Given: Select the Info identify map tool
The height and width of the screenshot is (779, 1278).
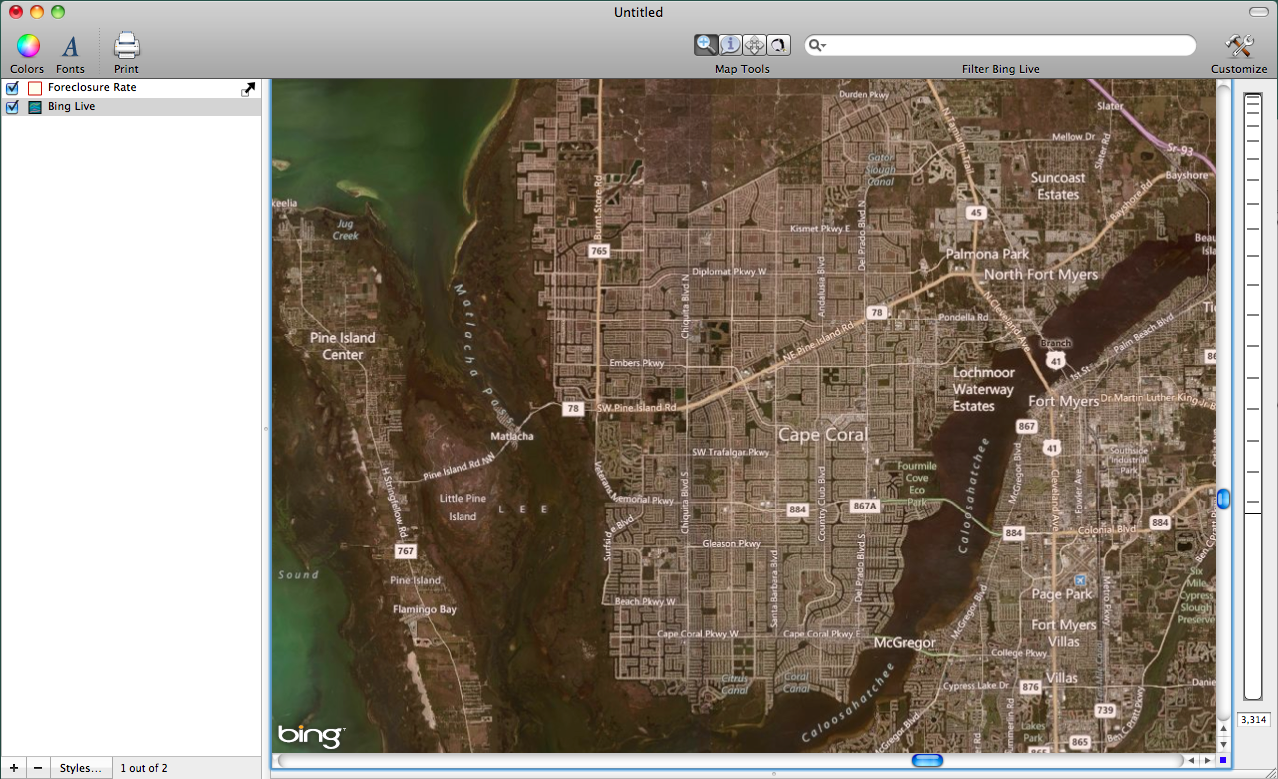Looking at the screenshot, I should point(731,45).
